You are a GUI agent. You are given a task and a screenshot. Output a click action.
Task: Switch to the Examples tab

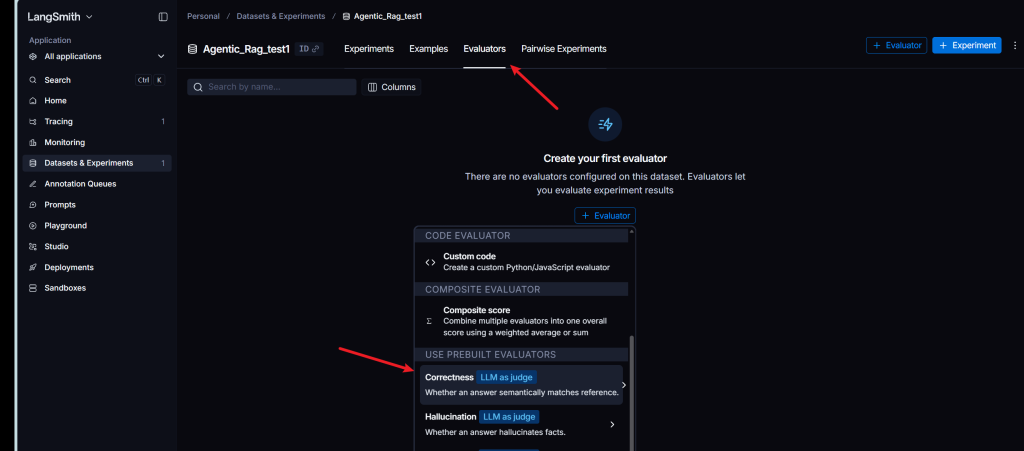(x=428, y=49)
